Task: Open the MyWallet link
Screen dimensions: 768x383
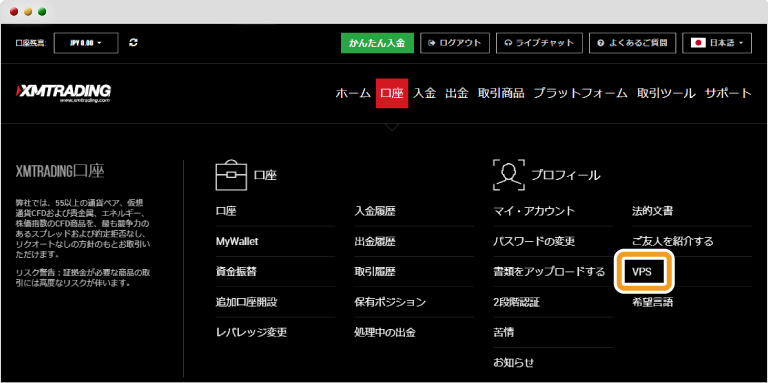Action: point(237,241)
